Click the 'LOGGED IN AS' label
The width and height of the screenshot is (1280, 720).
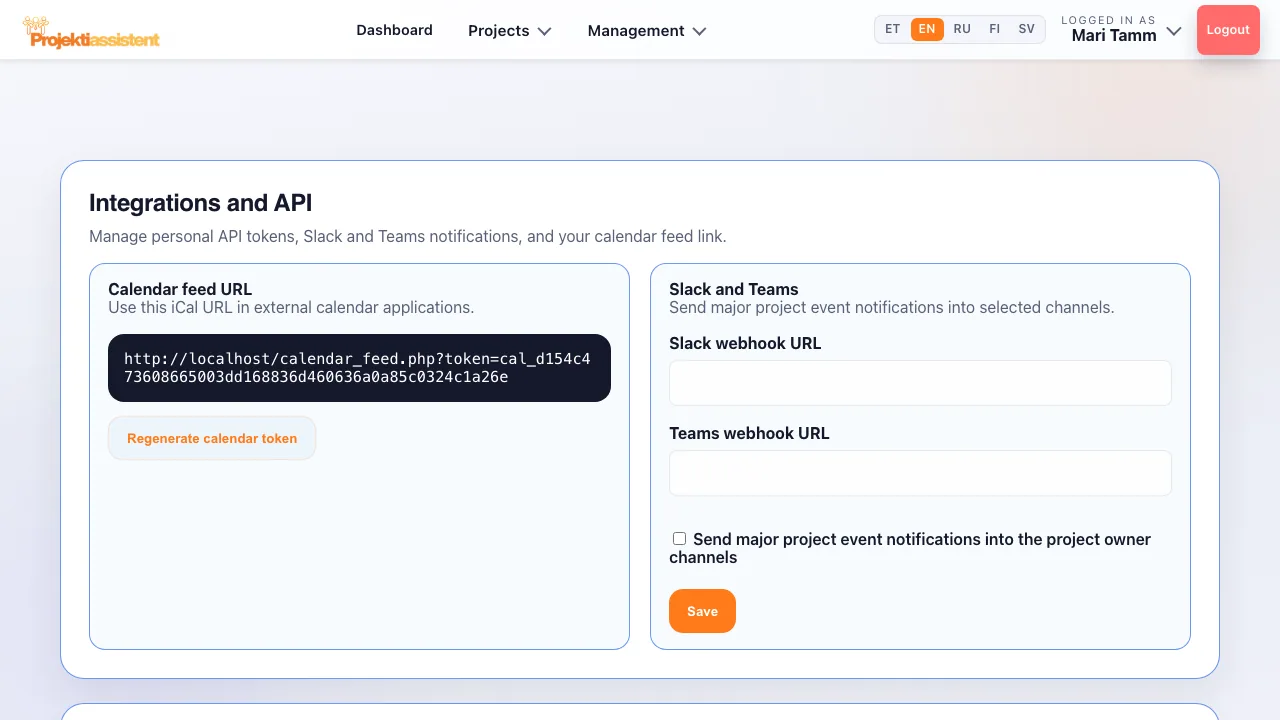coord(1108,20)
